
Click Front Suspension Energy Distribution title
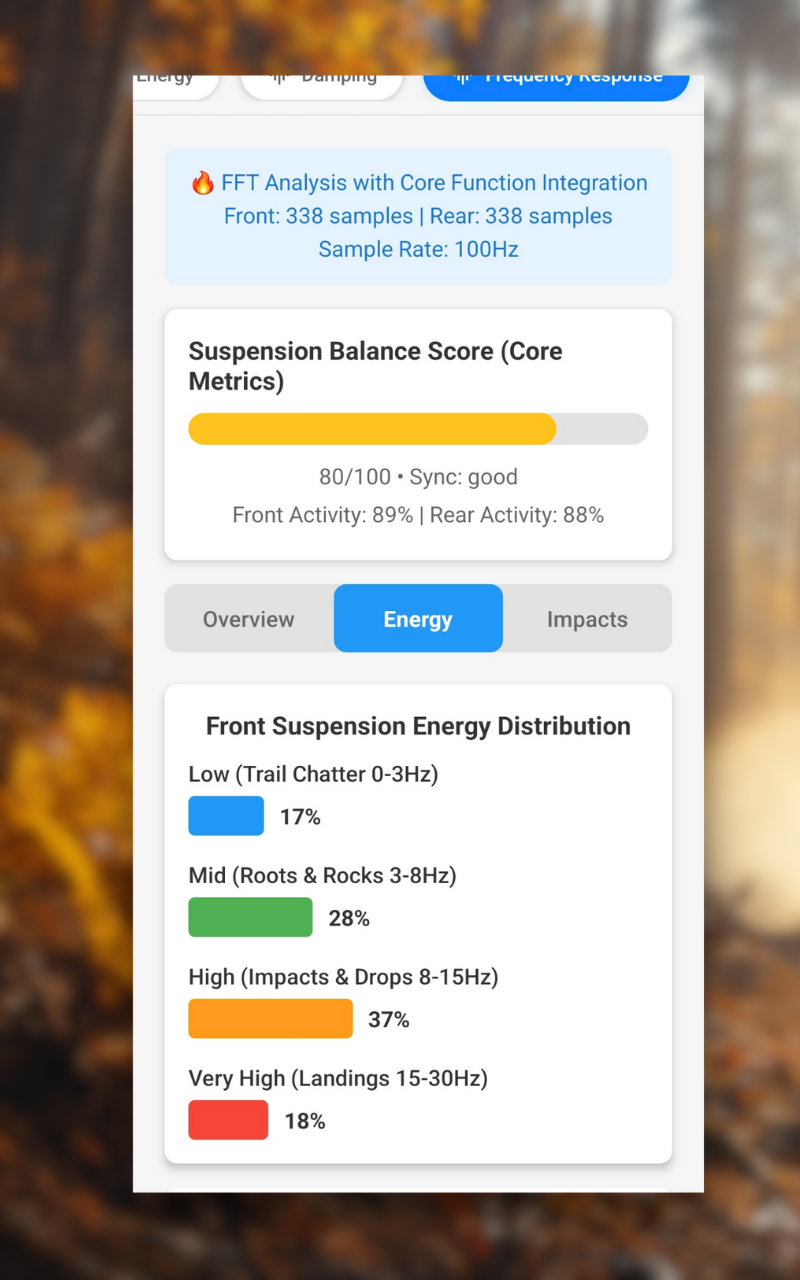[x=418, y=726]
